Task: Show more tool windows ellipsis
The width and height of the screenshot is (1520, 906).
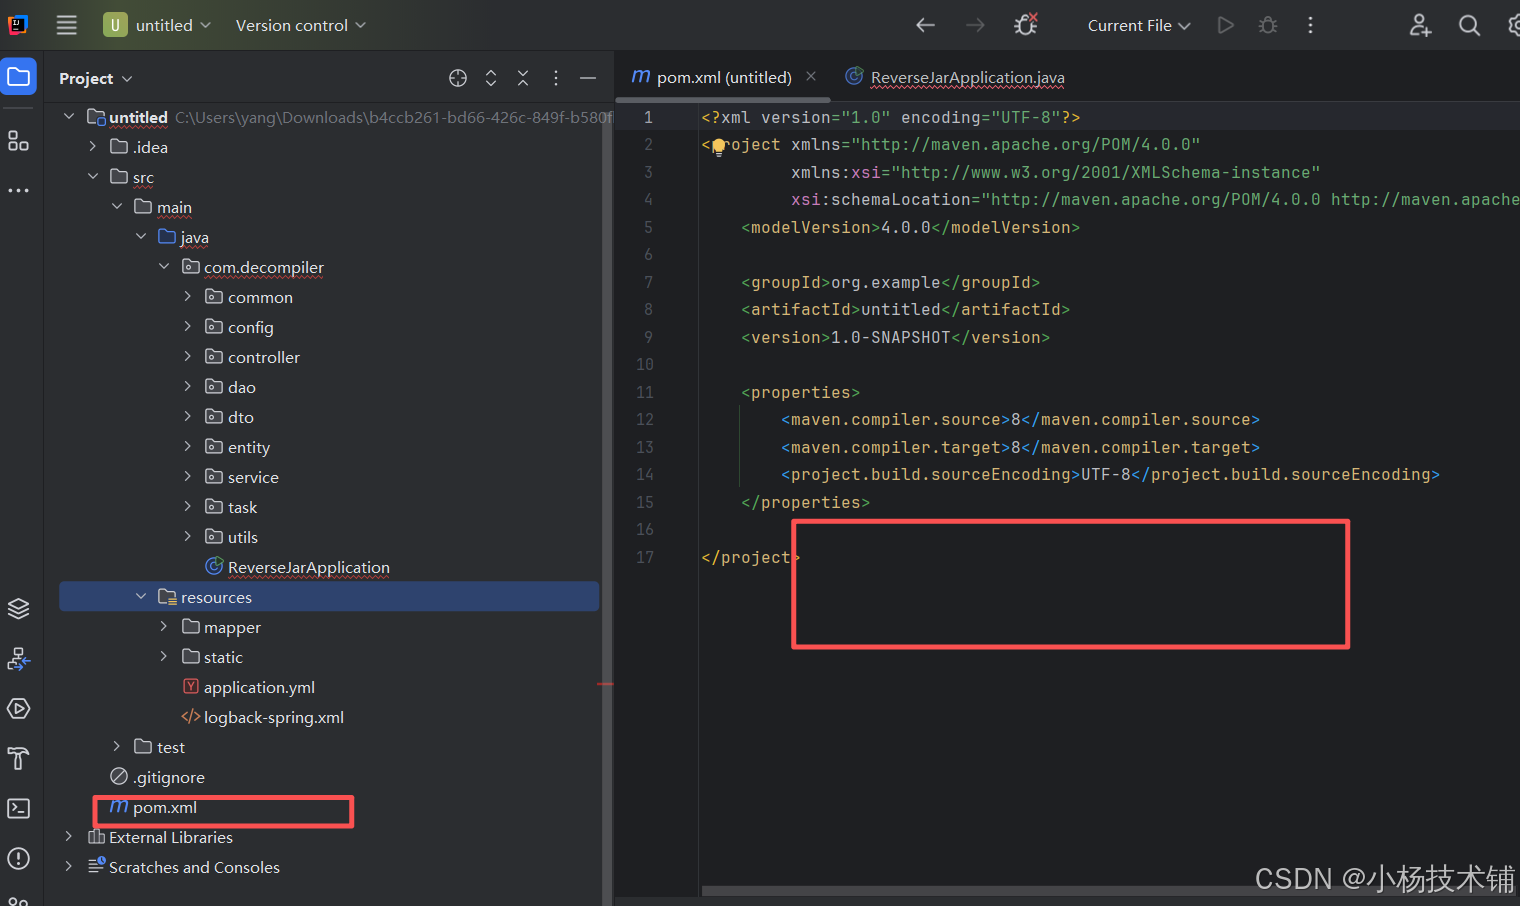Action: [x=19, y=190]
